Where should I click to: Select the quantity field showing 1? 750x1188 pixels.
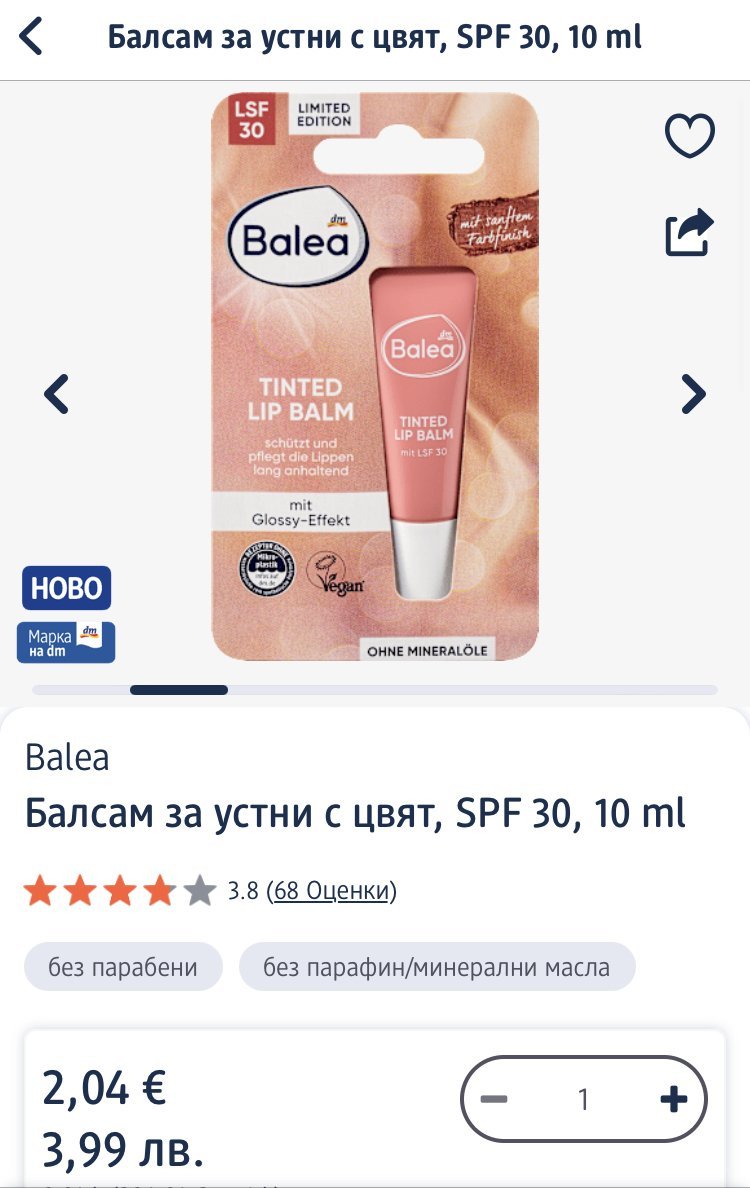[583, 1099]
